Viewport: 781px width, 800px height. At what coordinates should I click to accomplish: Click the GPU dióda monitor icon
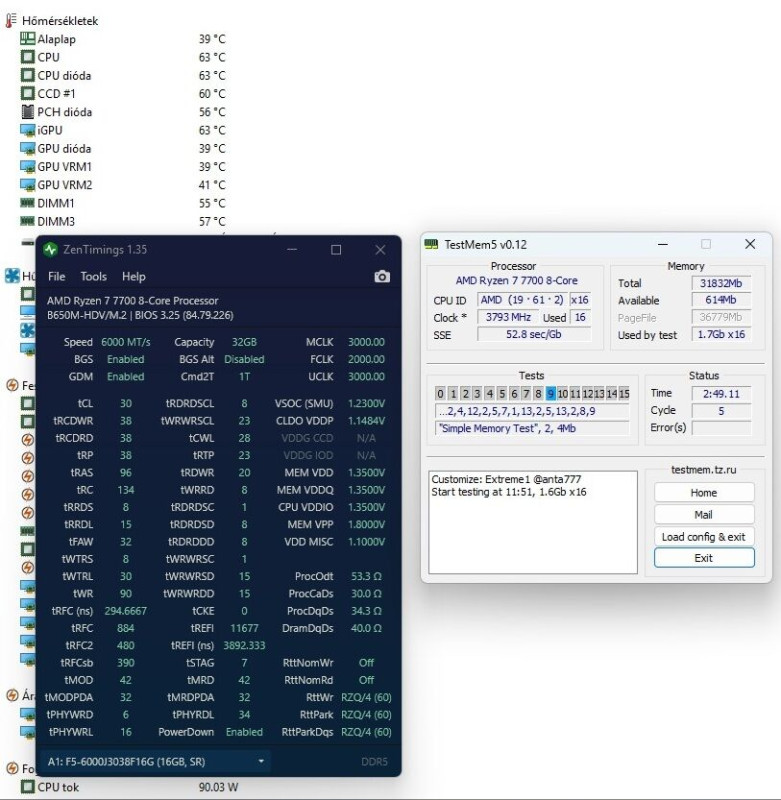point(28,148)
